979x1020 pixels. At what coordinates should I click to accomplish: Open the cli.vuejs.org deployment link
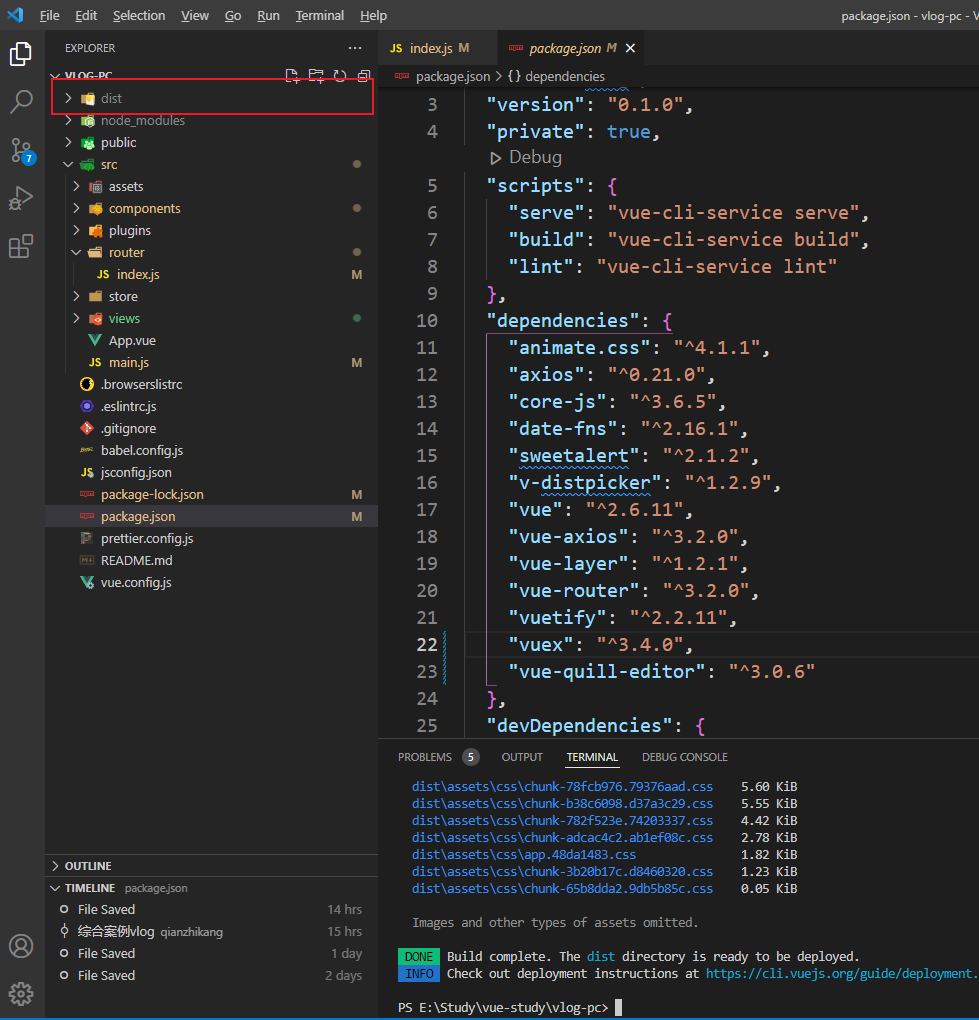(842, 974)
